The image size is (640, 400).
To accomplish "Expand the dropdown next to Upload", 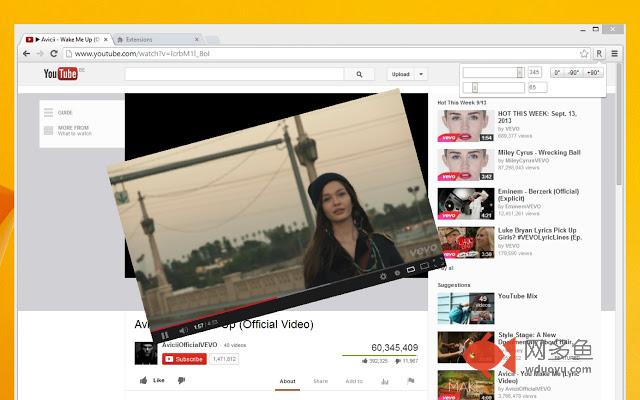I will [421, 74].
